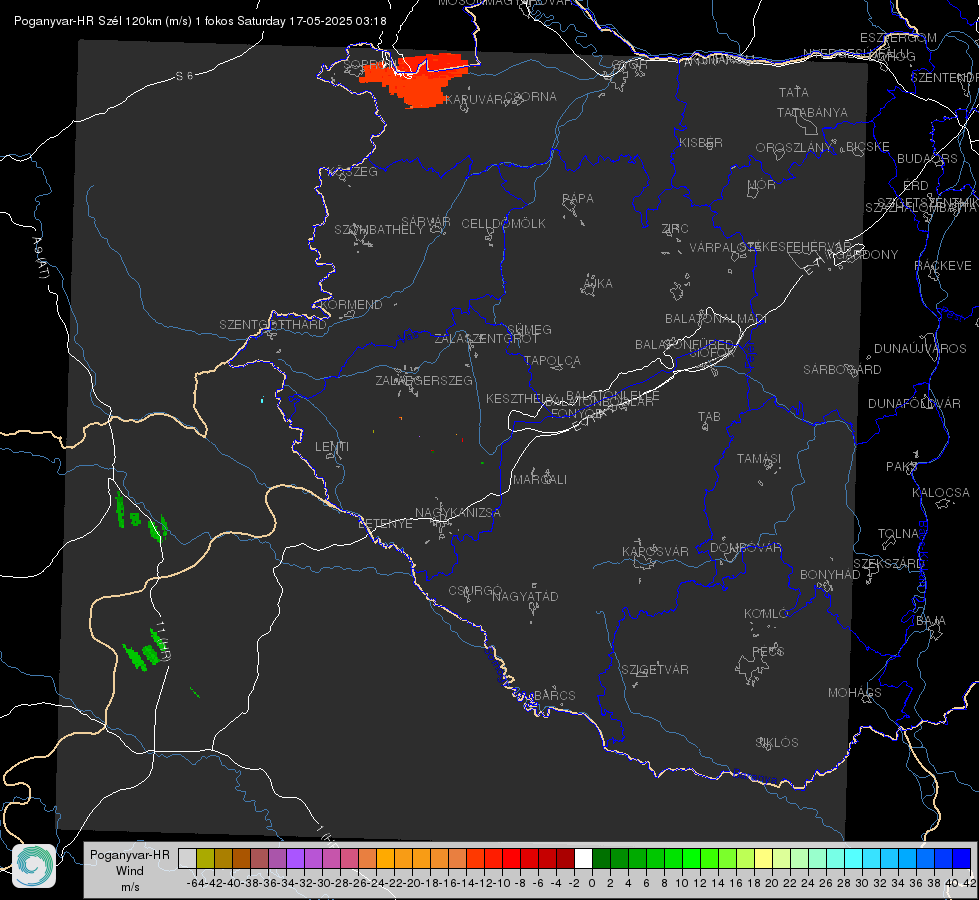The width and height of the screenshot is (979, 900).
Task: Click the LENTI city label
Action: point(332,447)
